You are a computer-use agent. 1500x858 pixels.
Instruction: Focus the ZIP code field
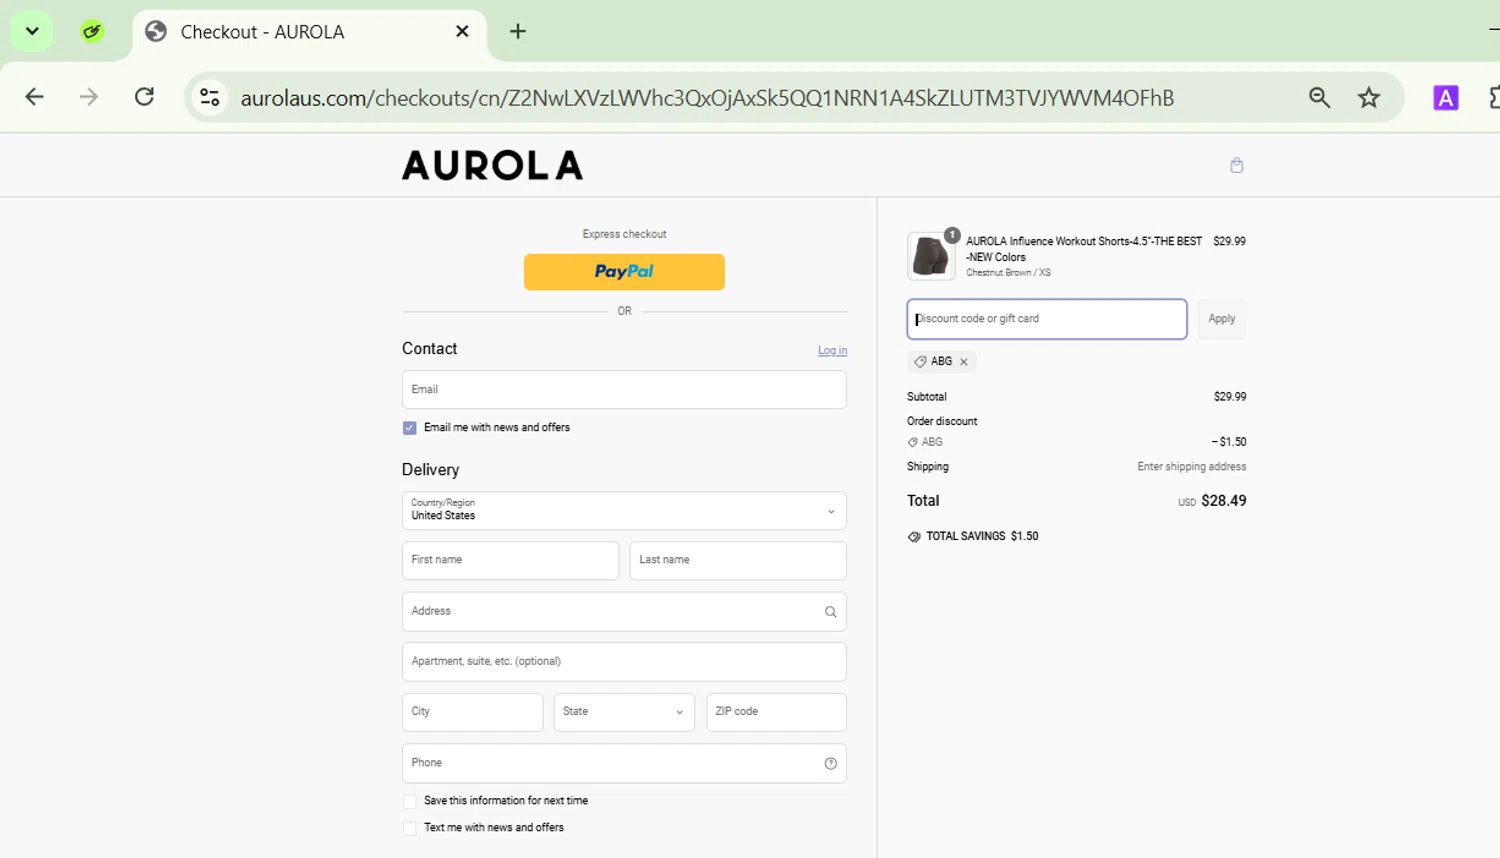(776, 713)
